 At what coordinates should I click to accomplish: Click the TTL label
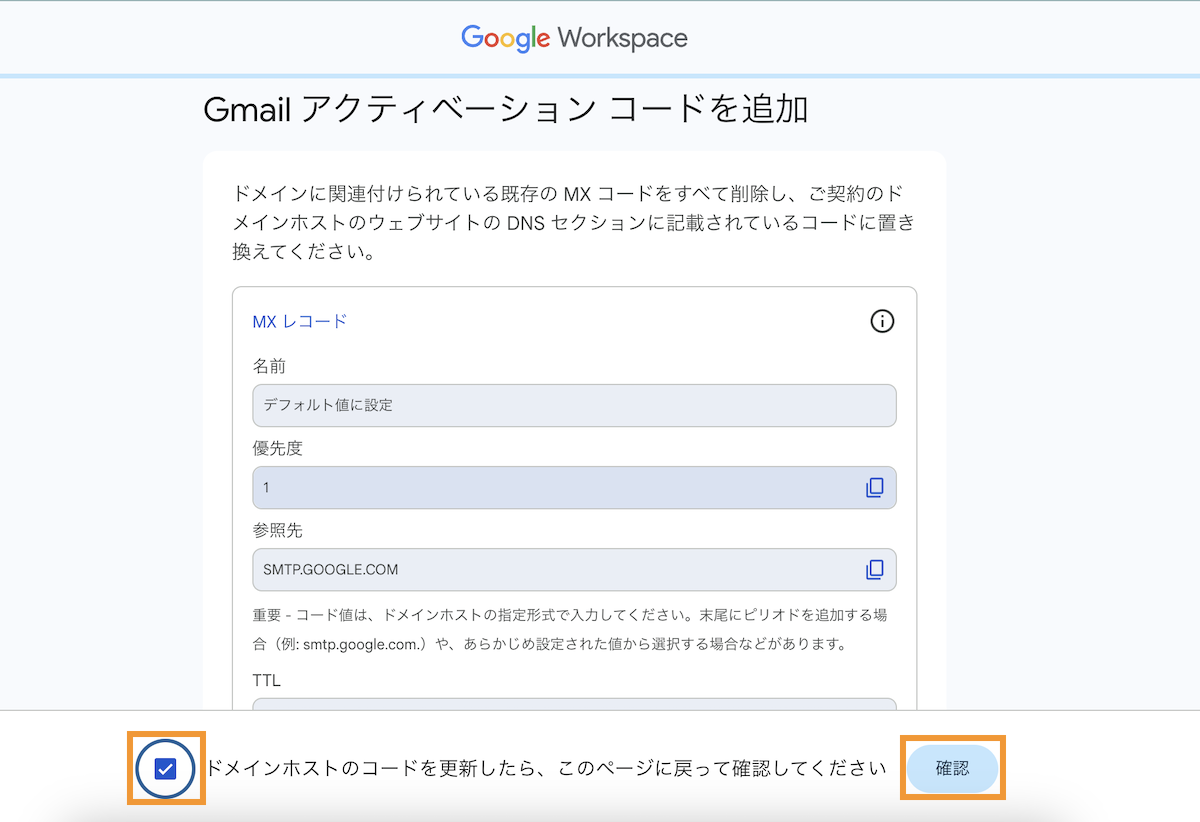click(267, 680)
